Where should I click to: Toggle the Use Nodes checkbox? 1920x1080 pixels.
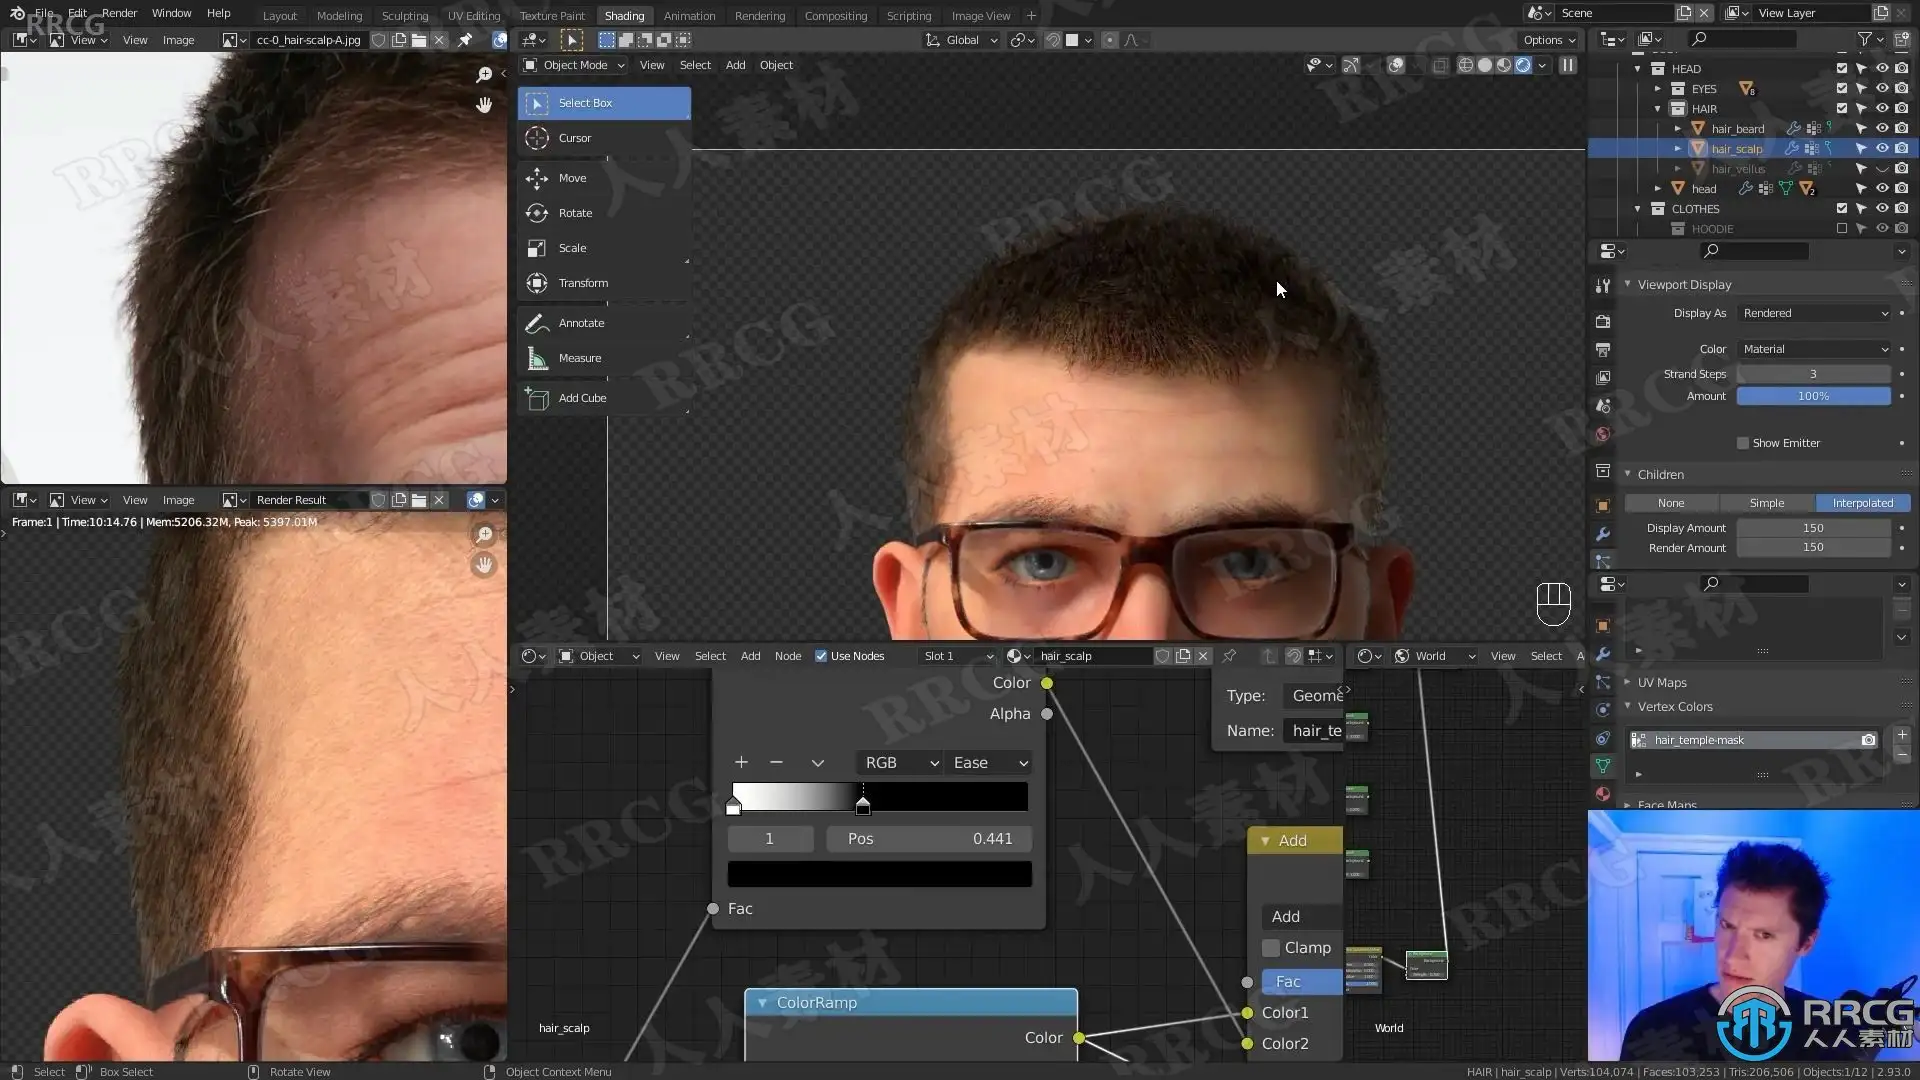(x=821, y=656)
